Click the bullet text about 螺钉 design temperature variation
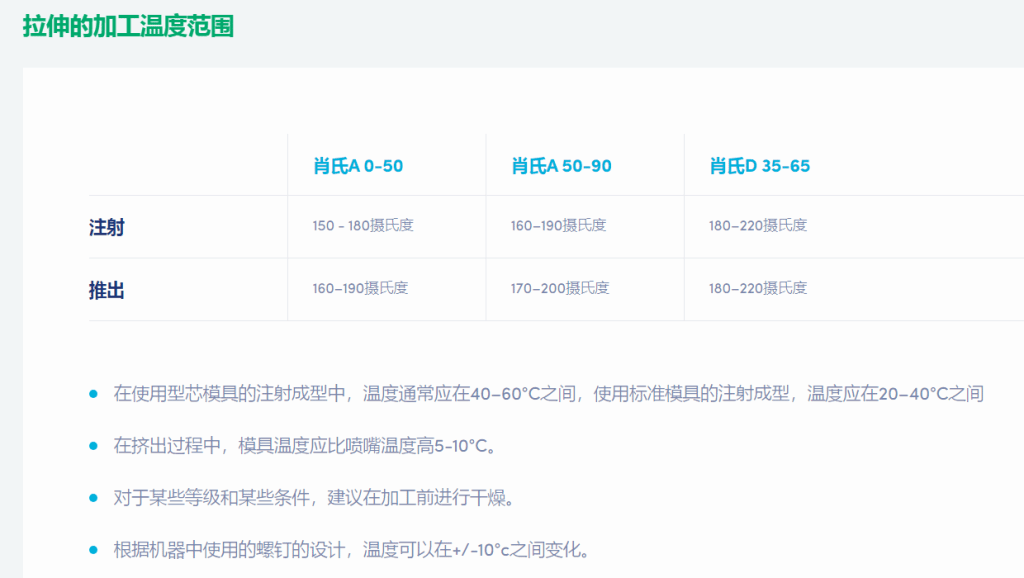Viewport: 1024px width, 578px height. [x=351, y=550]
